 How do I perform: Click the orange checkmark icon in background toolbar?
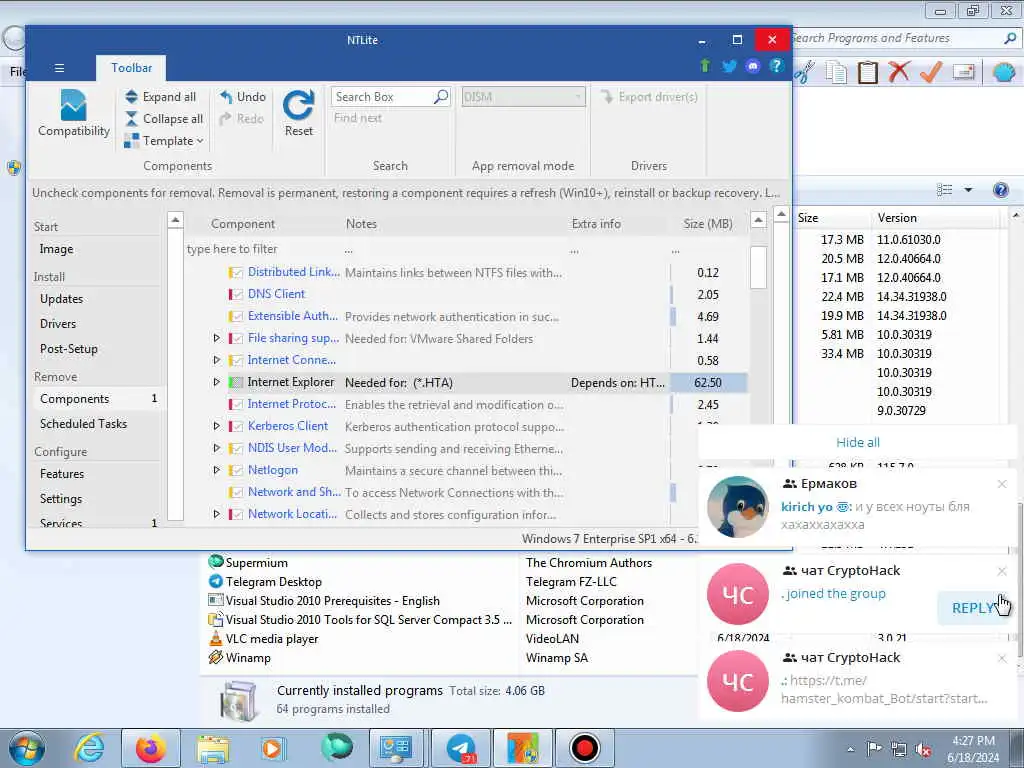931,71
